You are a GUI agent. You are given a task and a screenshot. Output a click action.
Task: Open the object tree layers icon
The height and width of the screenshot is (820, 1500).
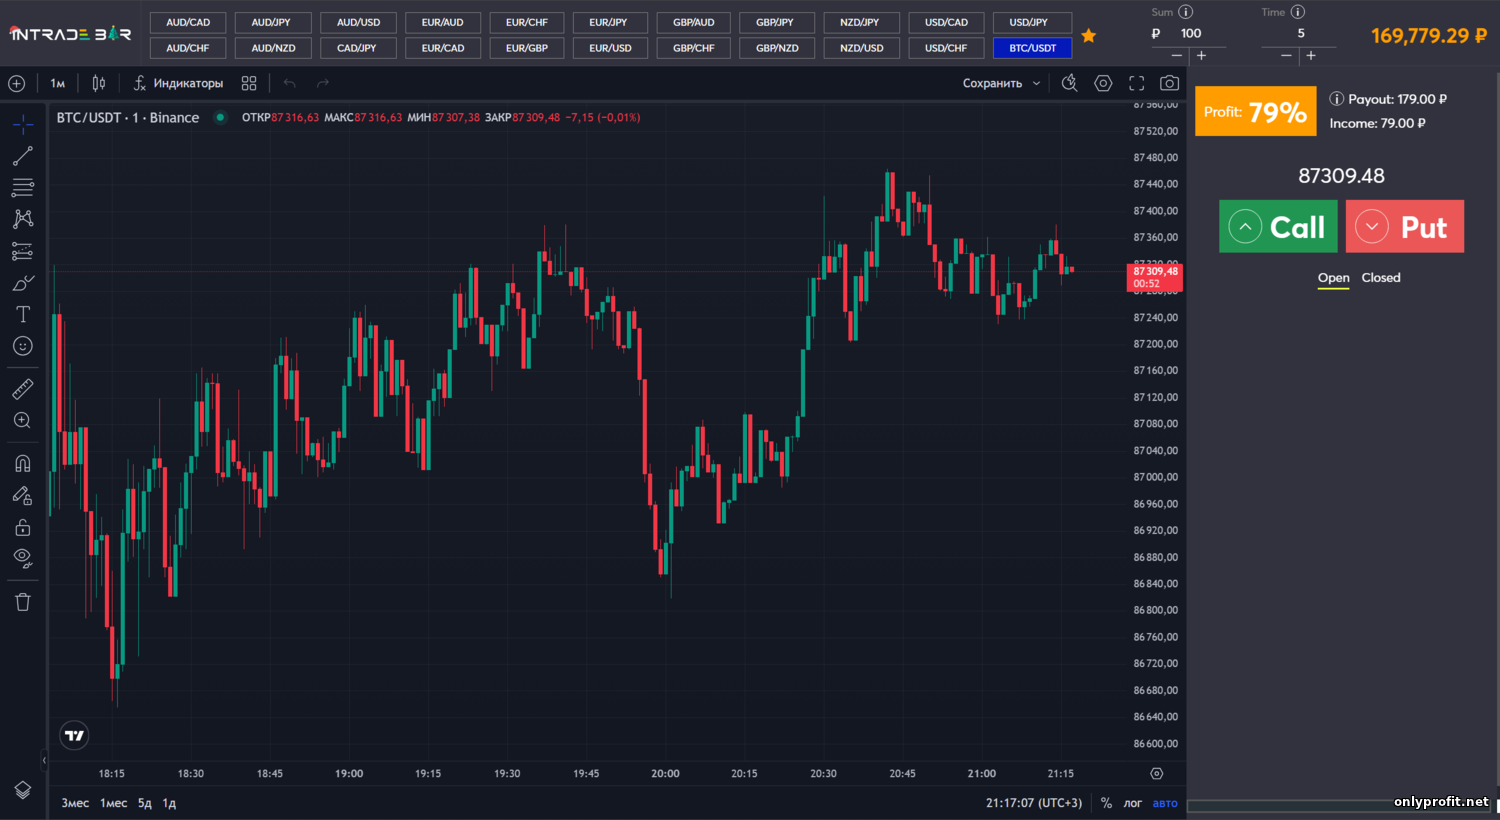23,790
